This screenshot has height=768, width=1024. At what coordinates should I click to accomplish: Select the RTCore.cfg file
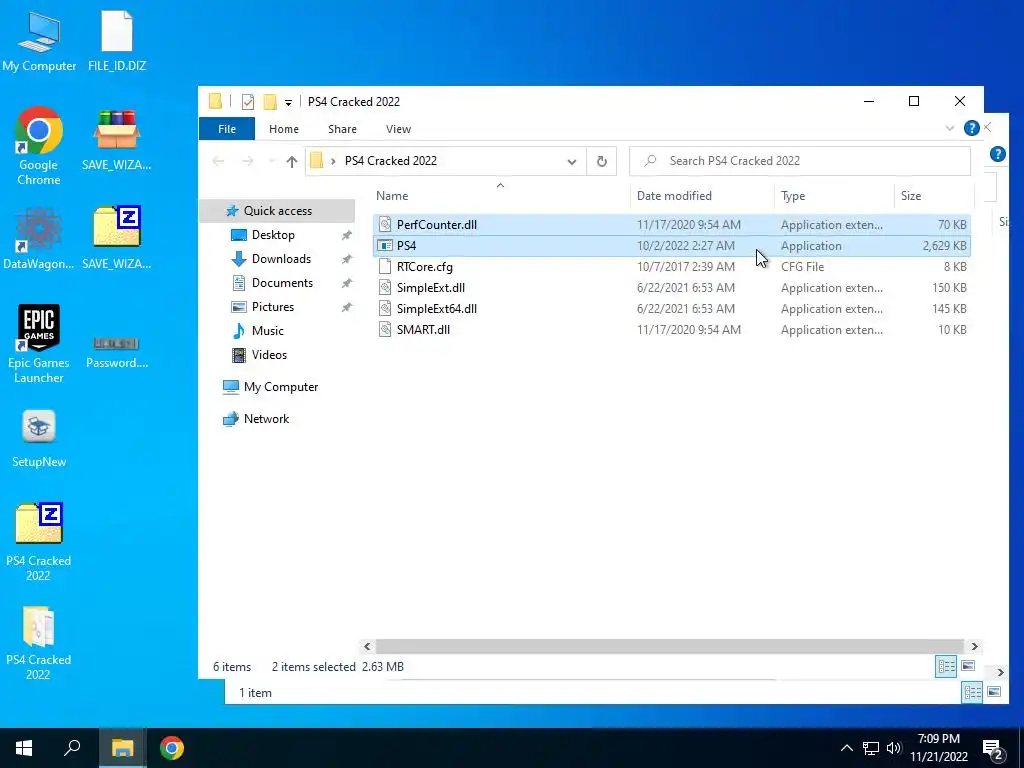click(x=671, y=266)
